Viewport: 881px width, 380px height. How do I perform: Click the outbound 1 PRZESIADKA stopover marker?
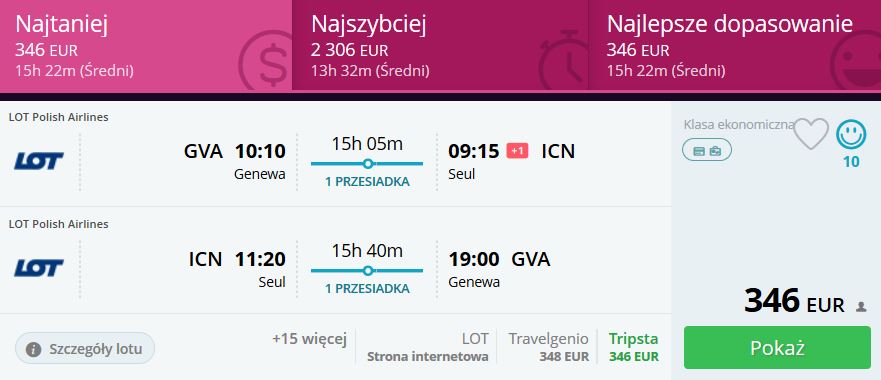tap(367, 164)
